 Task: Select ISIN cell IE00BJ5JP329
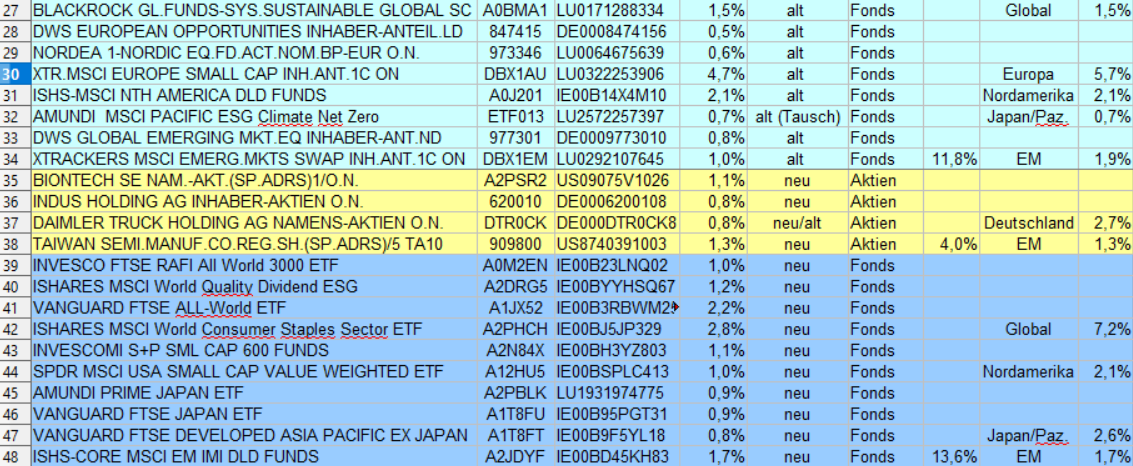point(617,329)
